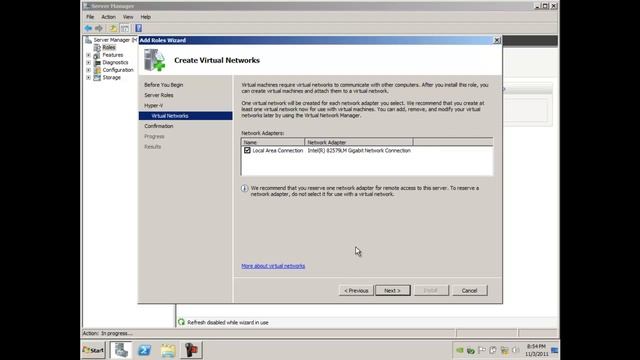This screenshot has width=640, height=360.
Task: Click the Next button
Action: pos(393,291)
